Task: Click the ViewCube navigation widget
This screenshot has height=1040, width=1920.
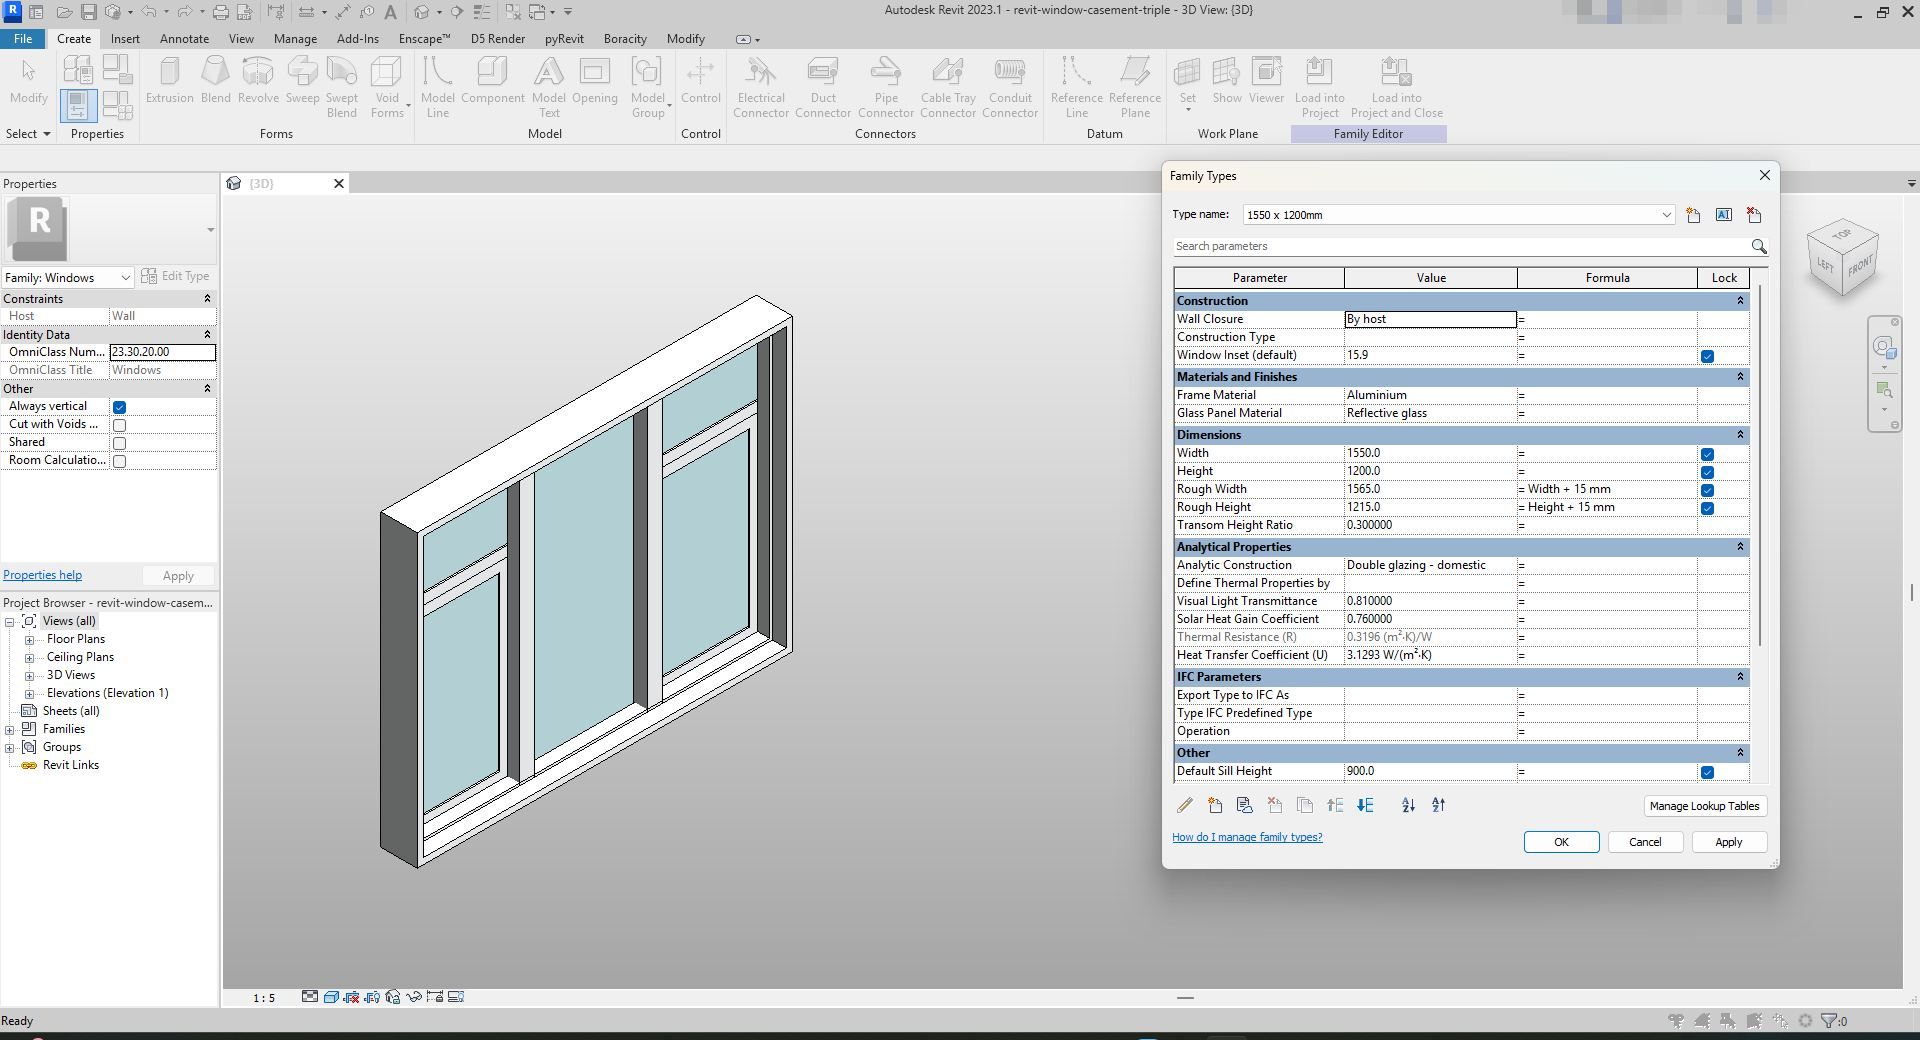Action: pyautogui.click(x=1843, y=259)
